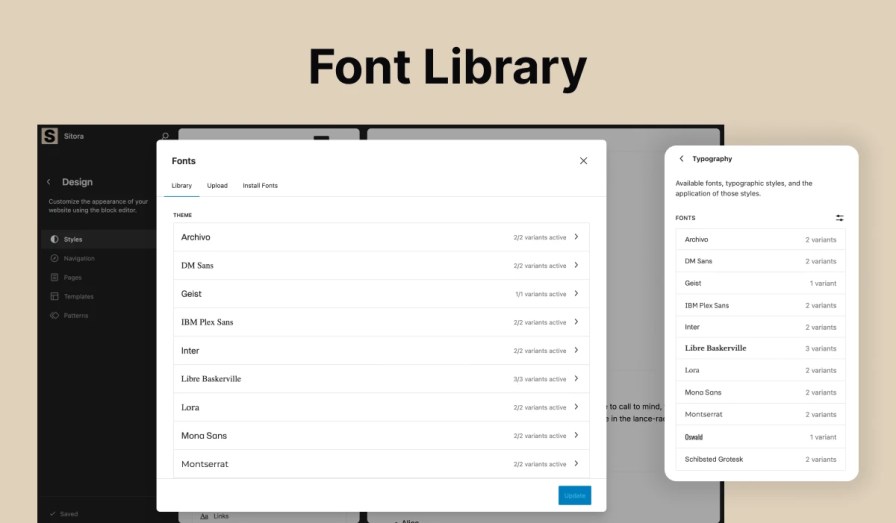Expand Inter font chevron in dialog

[576, 350]
